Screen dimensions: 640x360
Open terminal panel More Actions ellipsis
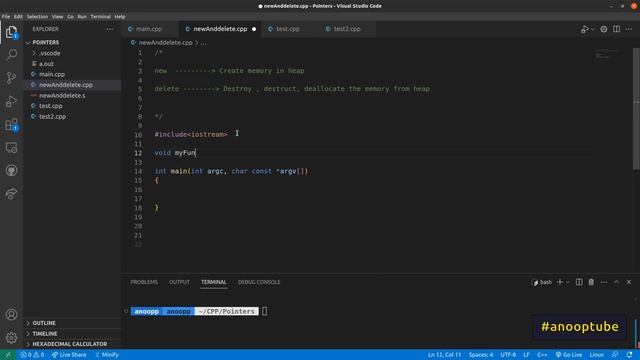click(x=604, y=282)
